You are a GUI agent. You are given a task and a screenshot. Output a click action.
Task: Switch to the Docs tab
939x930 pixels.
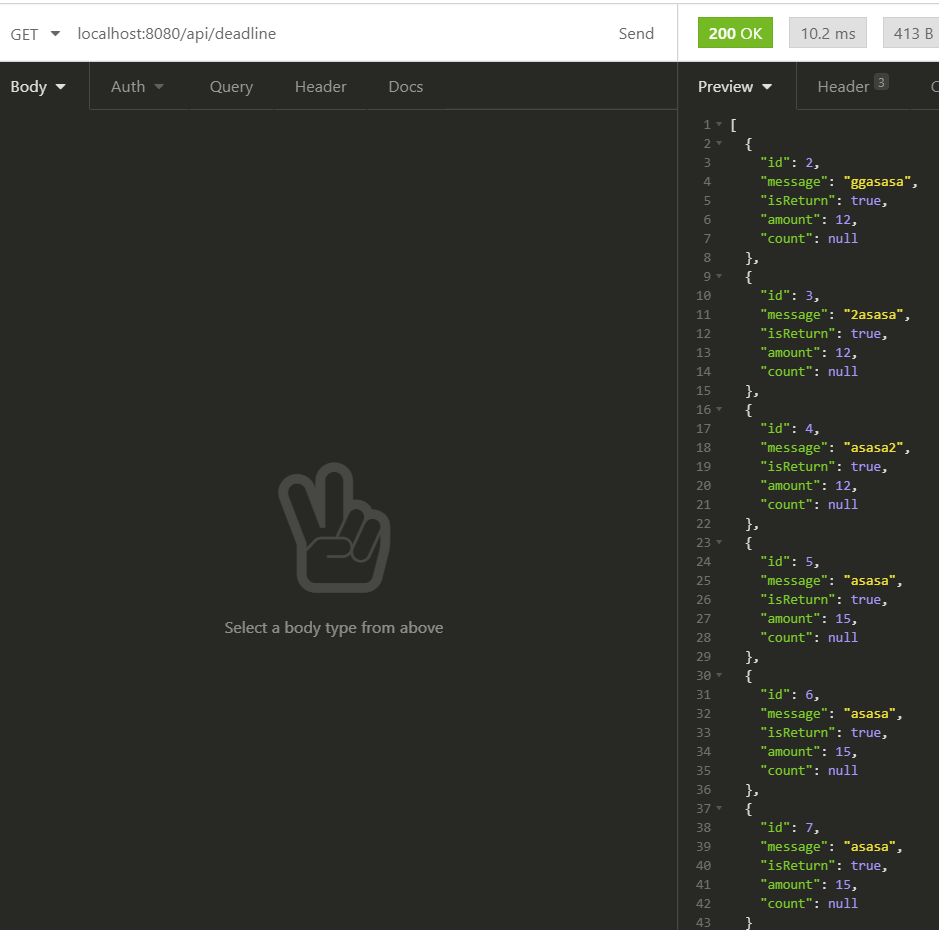tap(405, 87)
